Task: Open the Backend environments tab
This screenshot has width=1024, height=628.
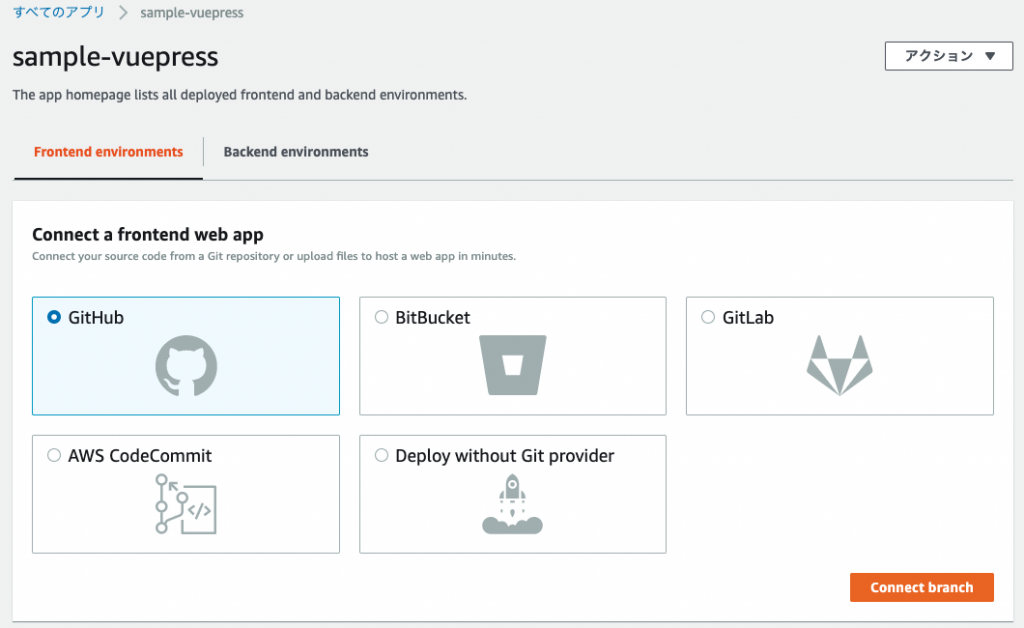Action: pos(296,152)
